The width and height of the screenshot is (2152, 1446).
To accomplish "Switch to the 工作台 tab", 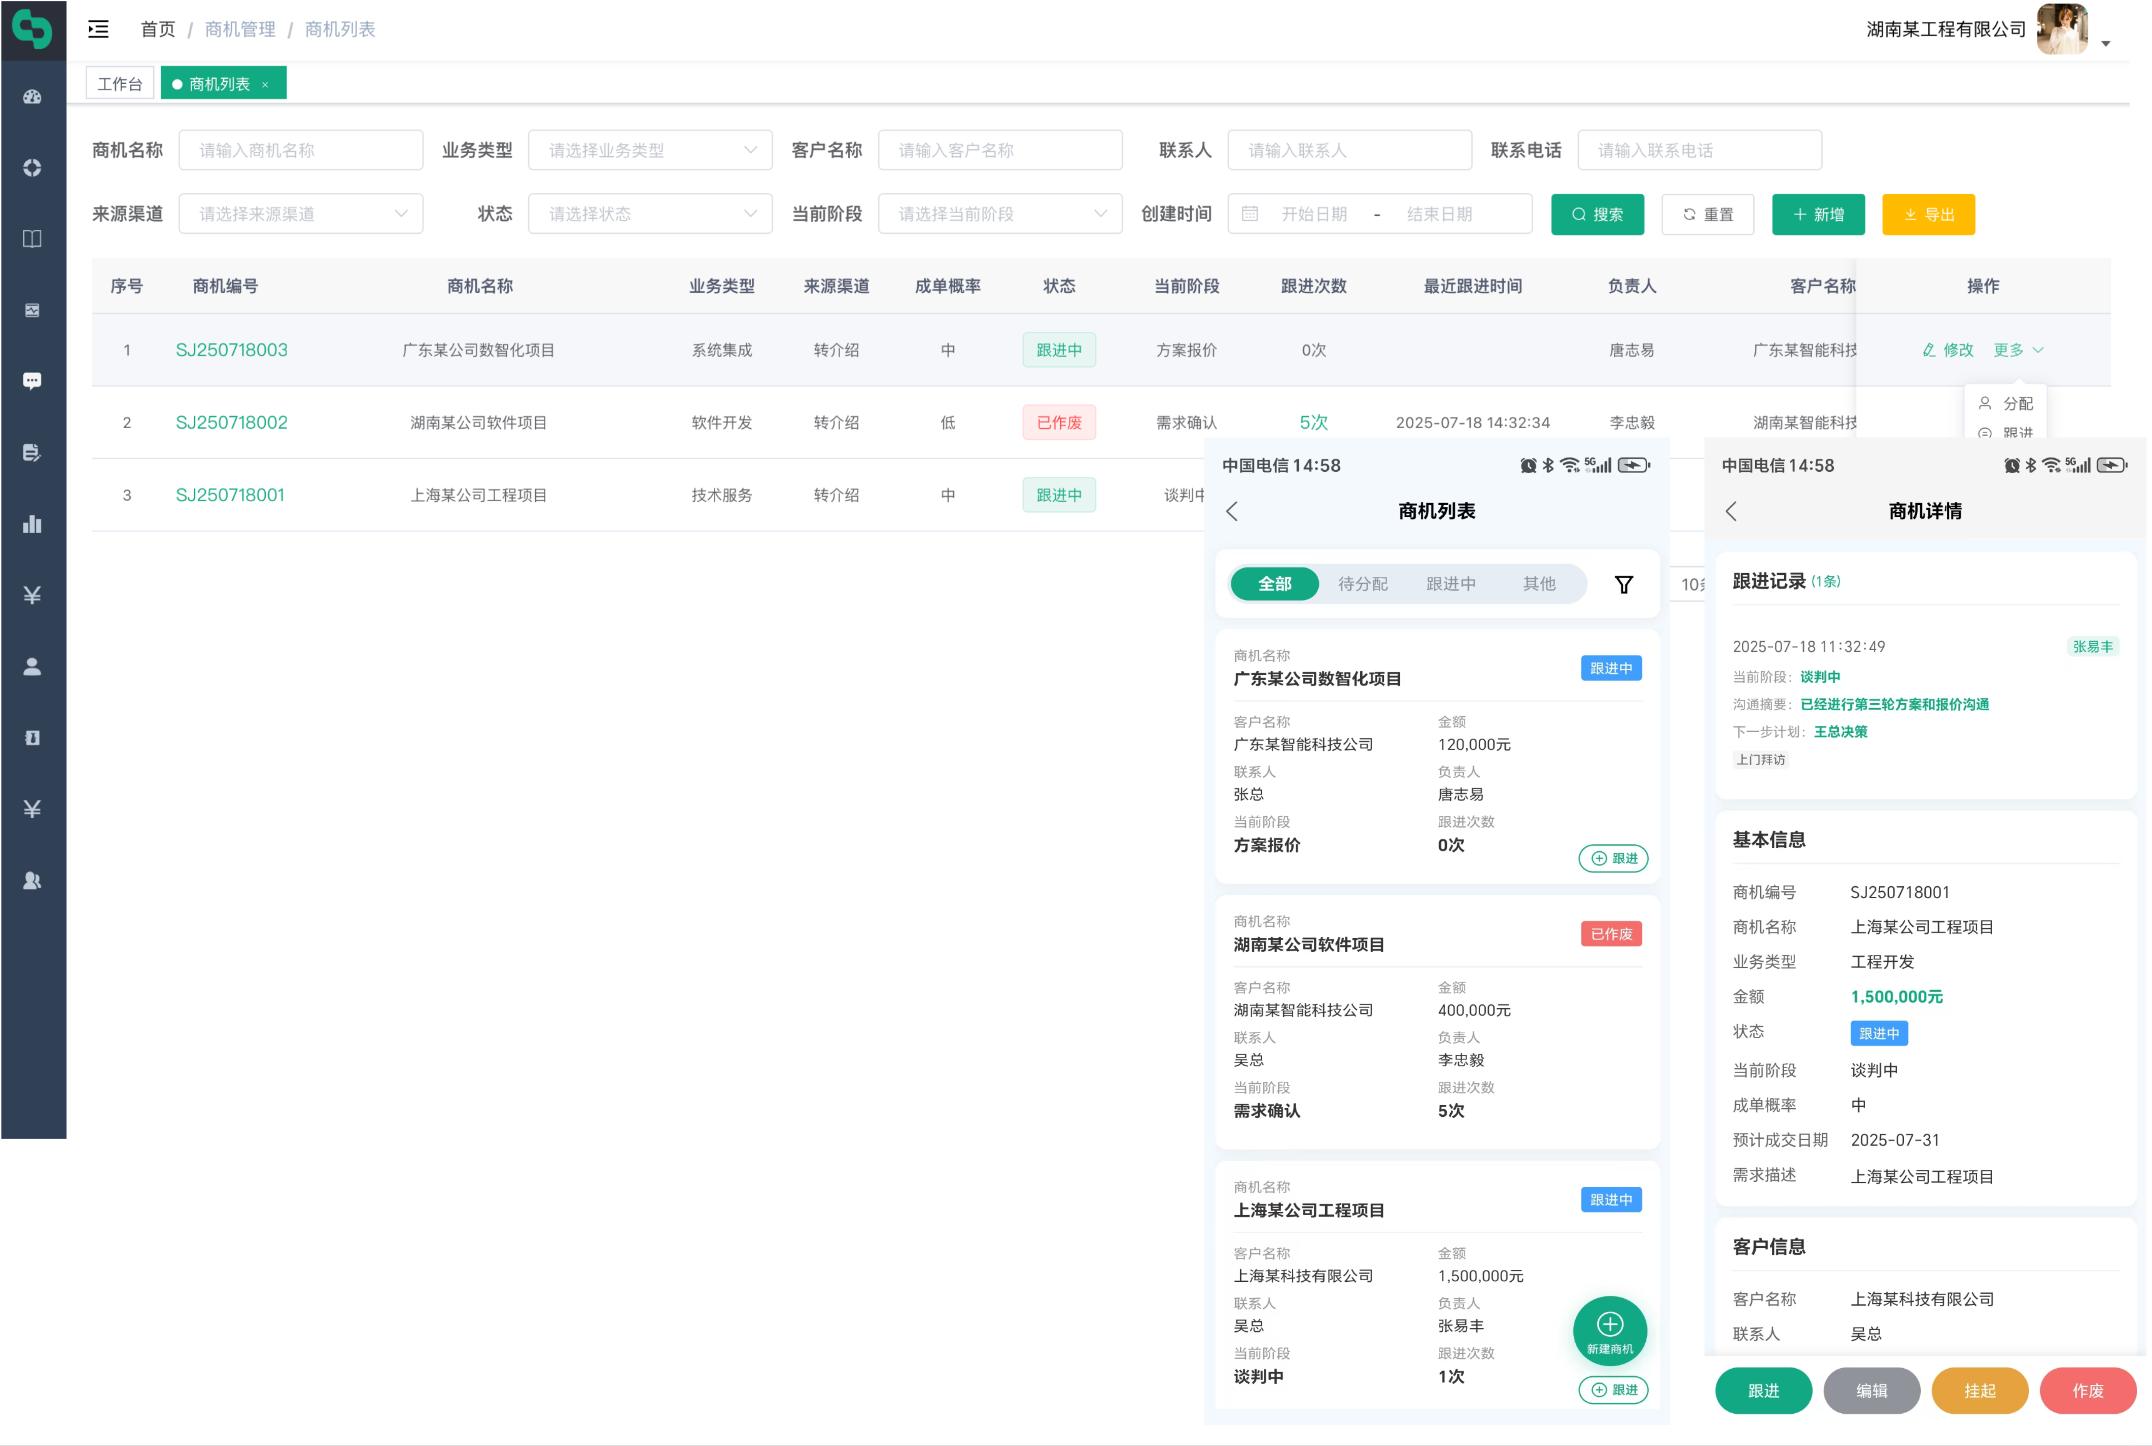I will (120, 84).
